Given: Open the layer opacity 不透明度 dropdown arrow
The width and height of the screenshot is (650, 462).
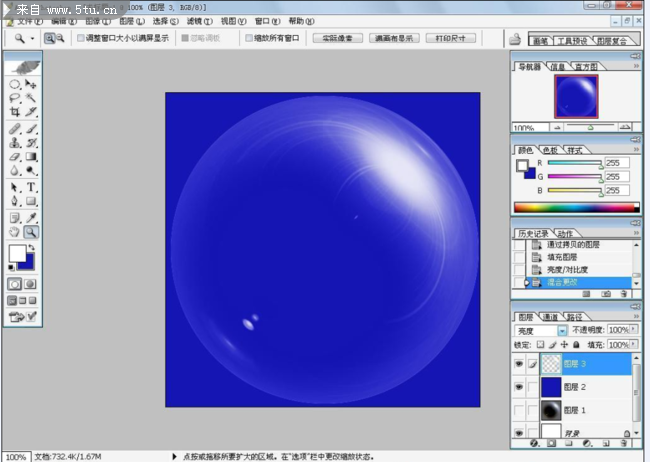Looking at the screenshot, I should [x=633, y=330].
